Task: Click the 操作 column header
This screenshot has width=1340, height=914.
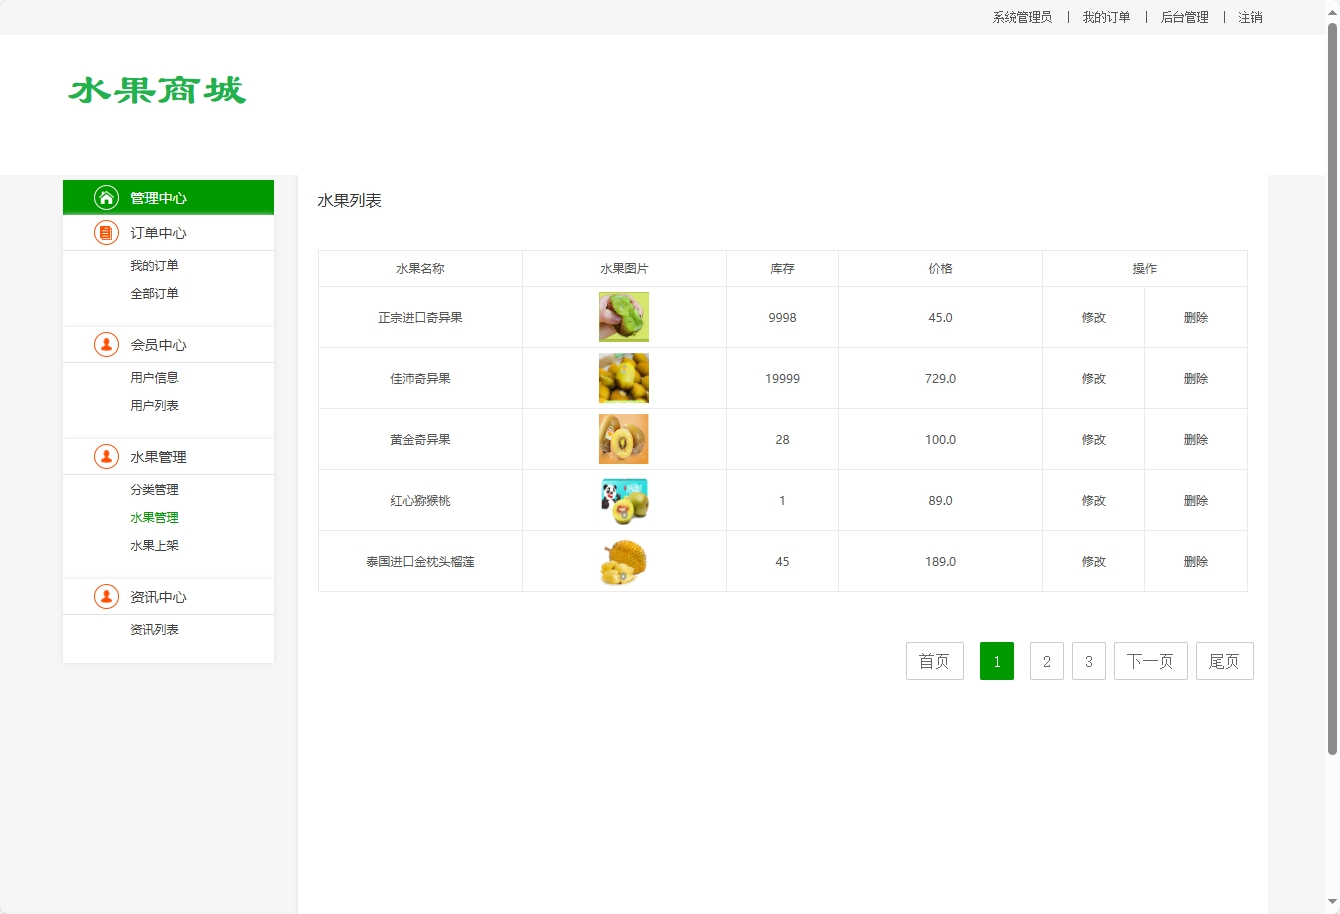Action: point(1145,268)
